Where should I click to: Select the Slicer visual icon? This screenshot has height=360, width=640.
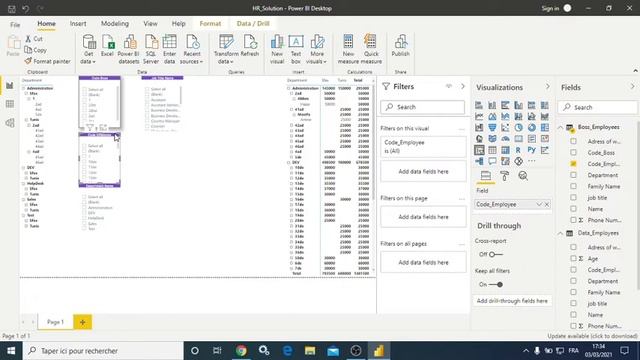coord(479,150)
